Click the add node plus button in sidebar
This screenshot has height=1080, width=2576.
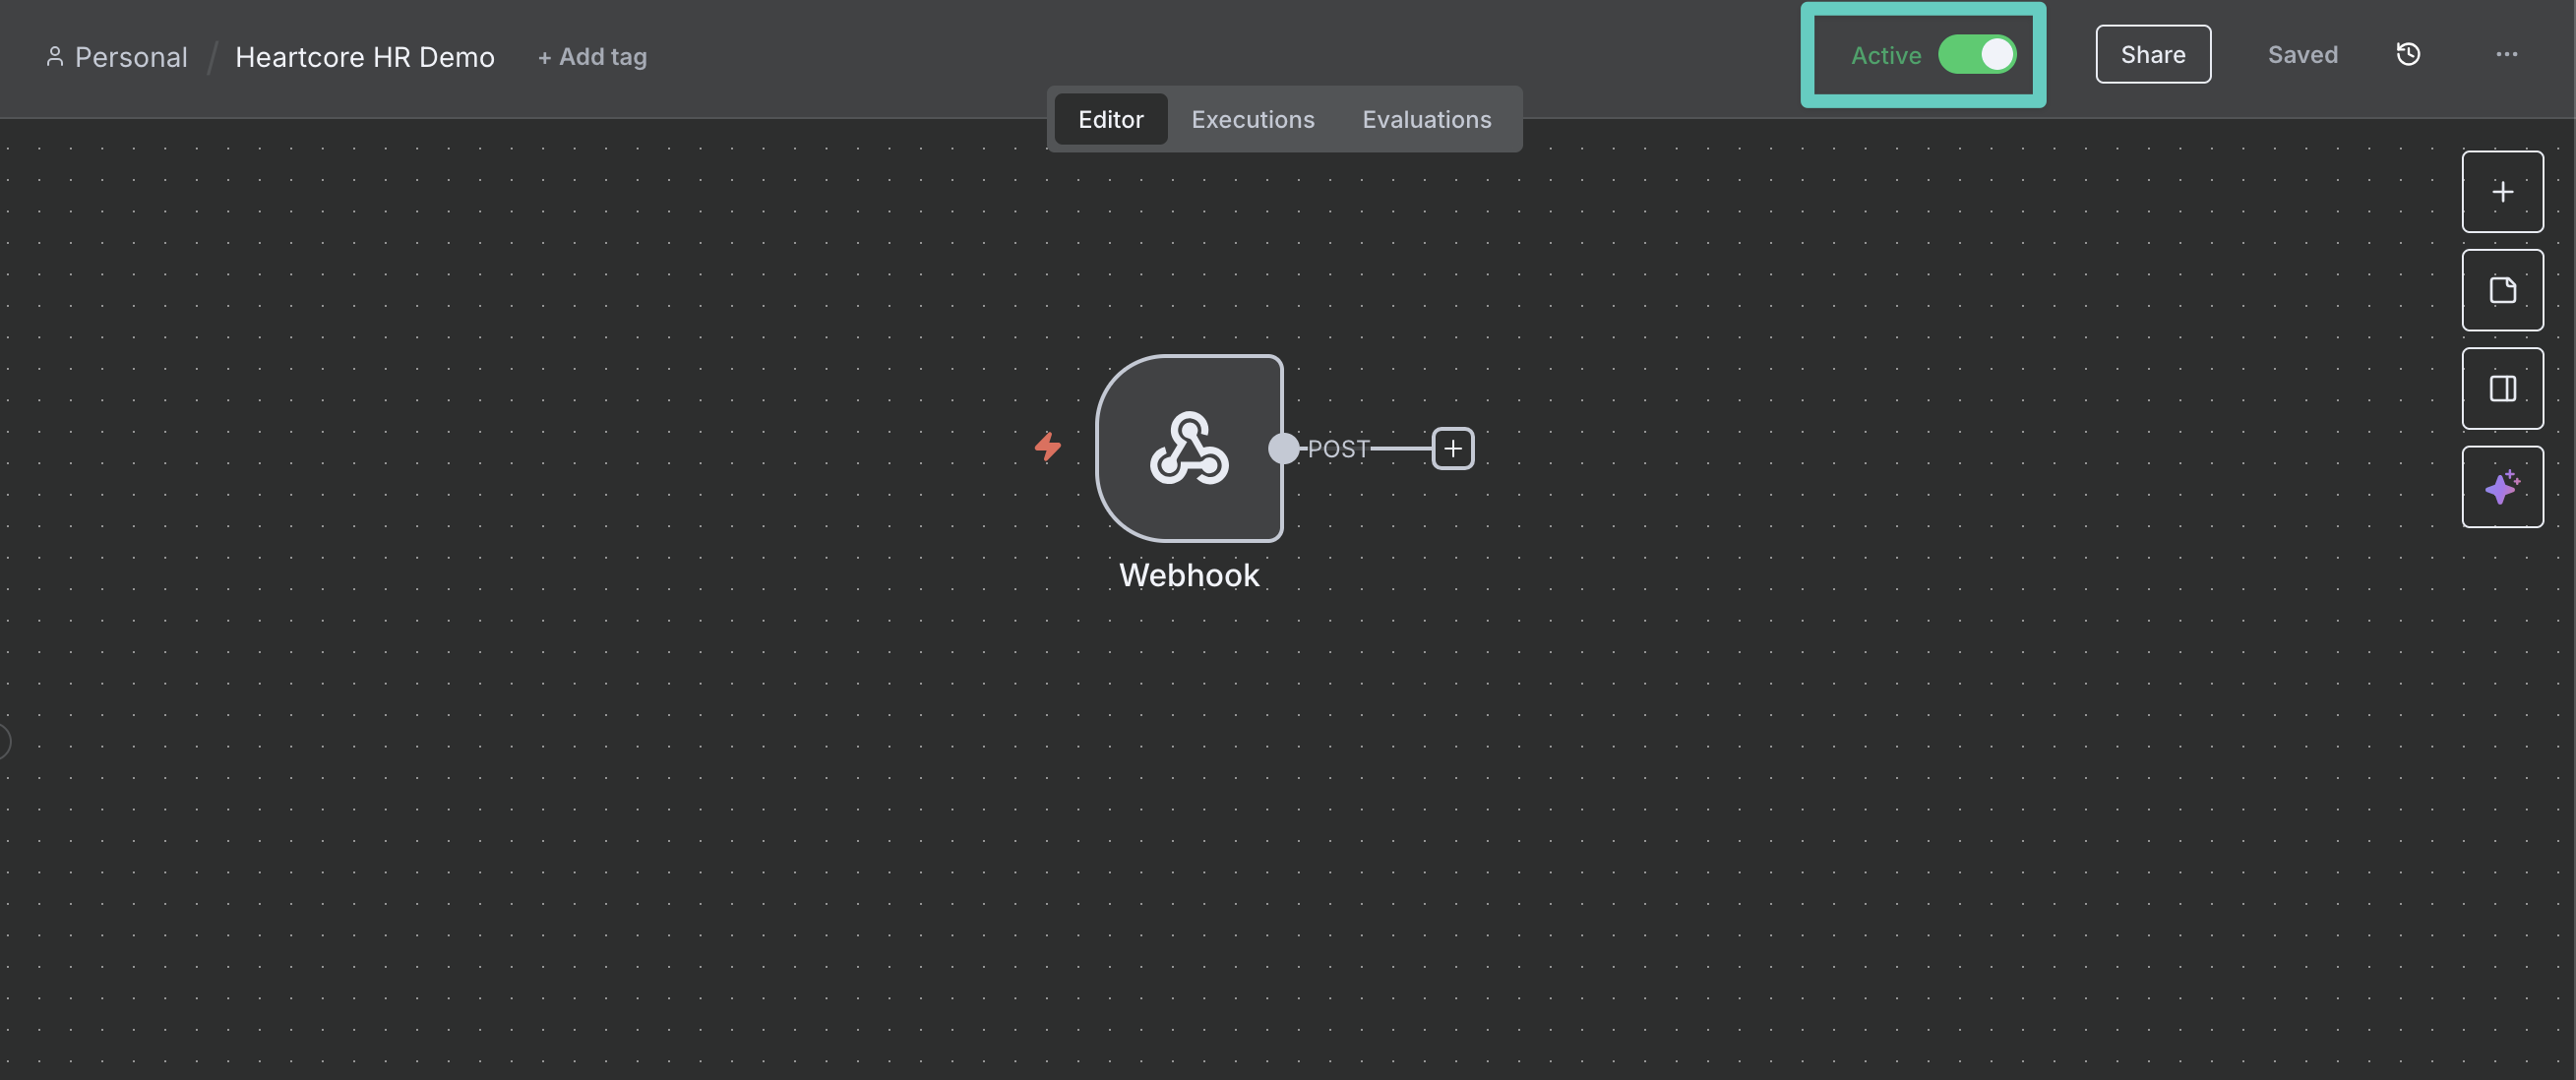click(x=2501, y=192)
